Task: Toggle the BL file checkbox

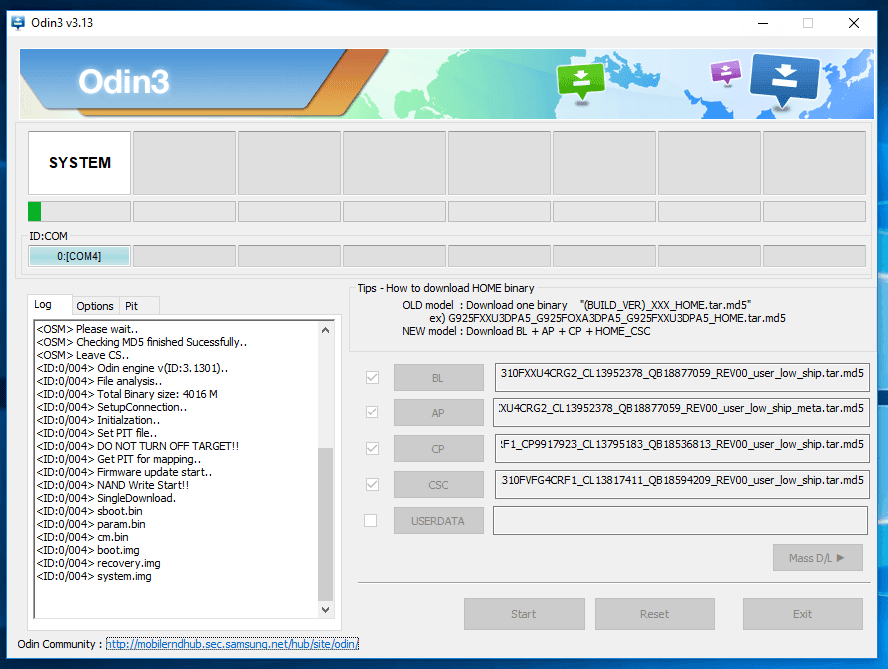Action: [x=372, y=377]
